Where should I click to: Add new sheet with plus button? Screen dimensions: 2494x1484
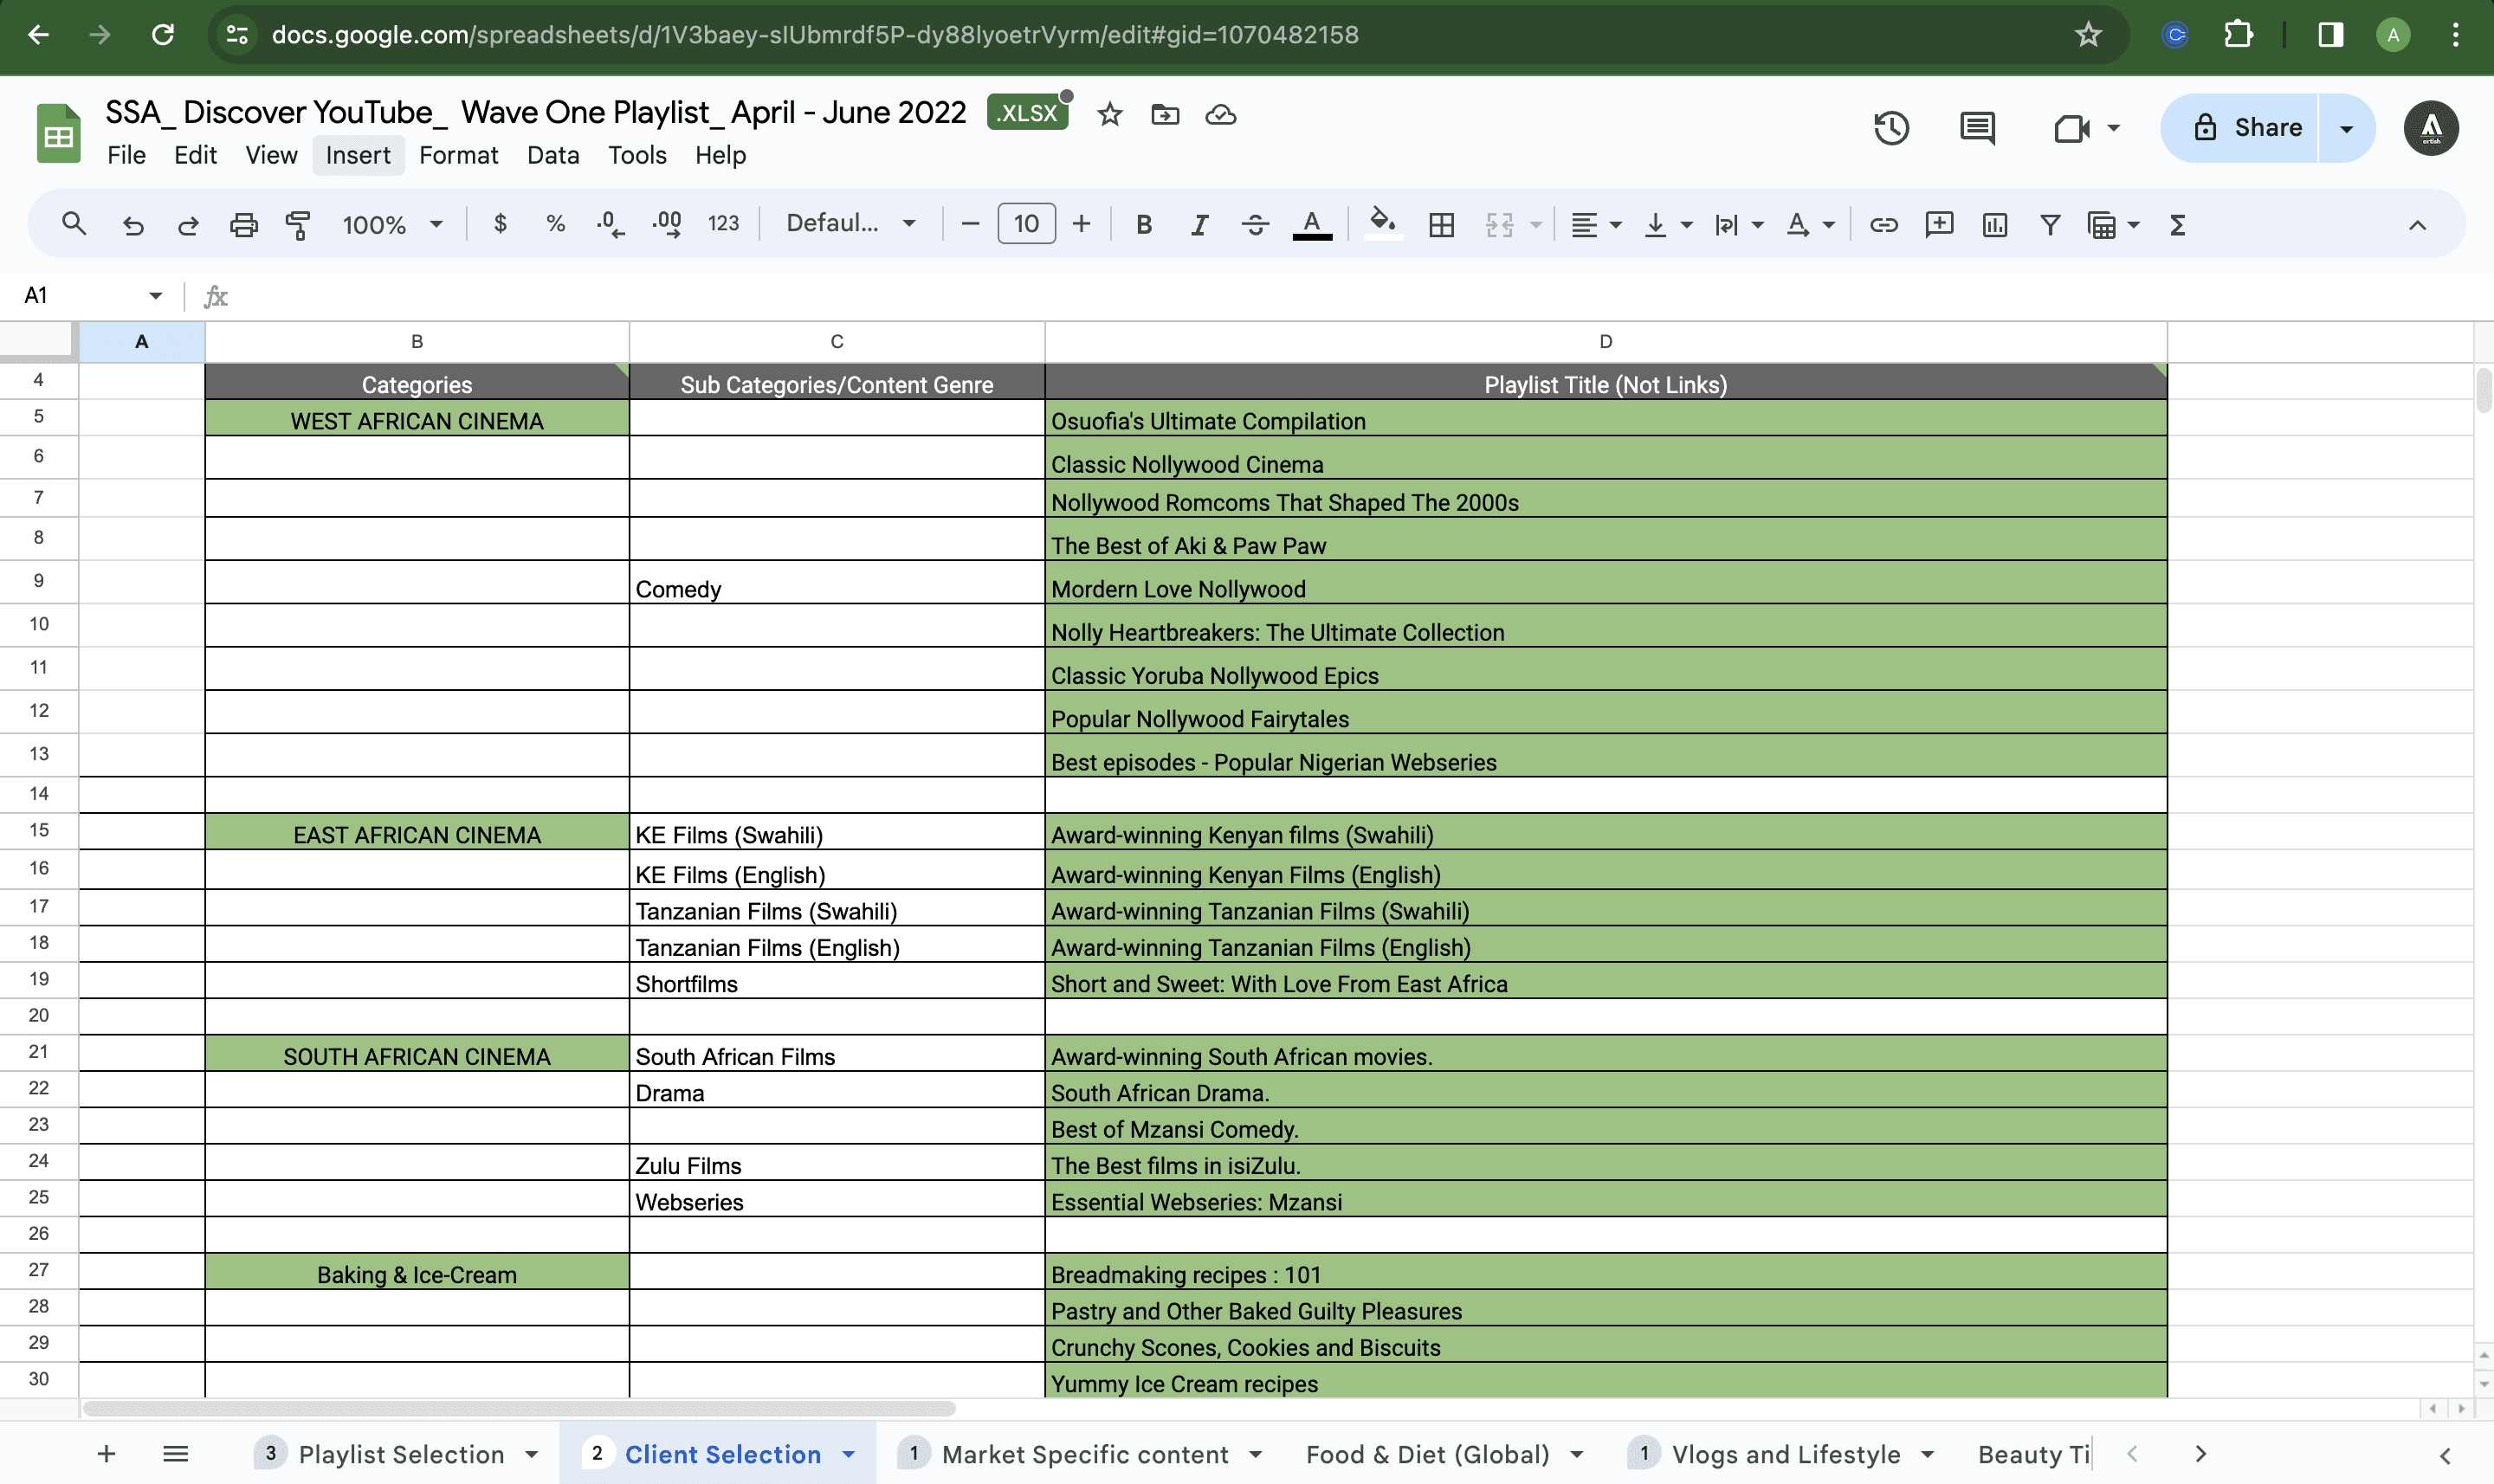click(x=106, y=1454)
